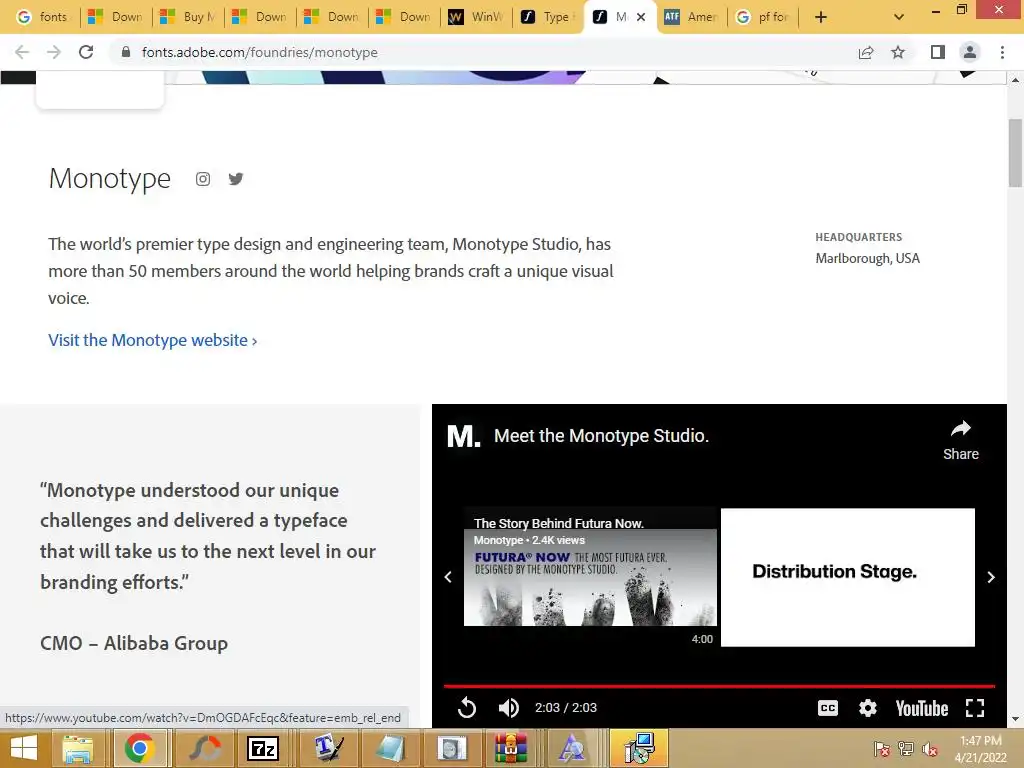The width and height of the screenshot is (1024, 768).
Task: Open the Chrome profile avatar
Action: tap(970, 52)
